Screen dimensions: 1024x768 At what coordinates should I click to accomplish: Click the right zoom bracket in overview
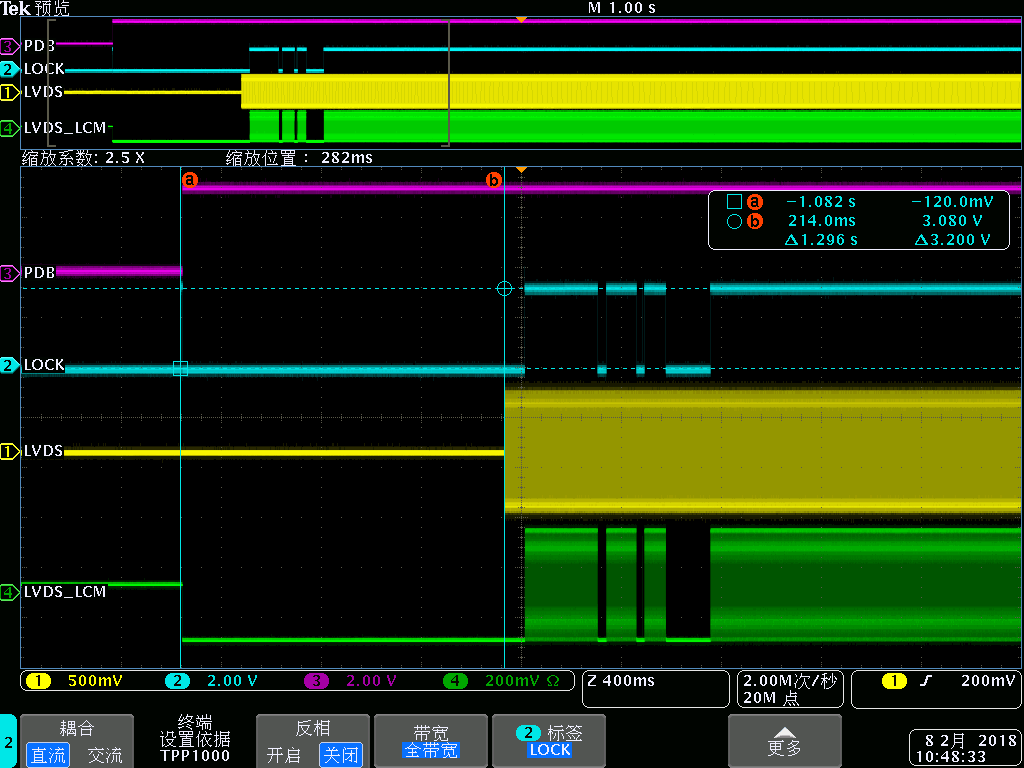445,83
